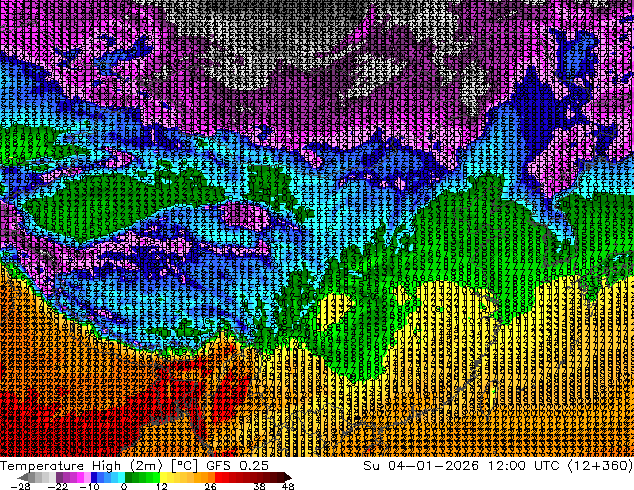Image resolution: width=634 pixels, height=490 pixels.
Task: Click the '-28' legend scale value
Action: (x=21, y=486)
